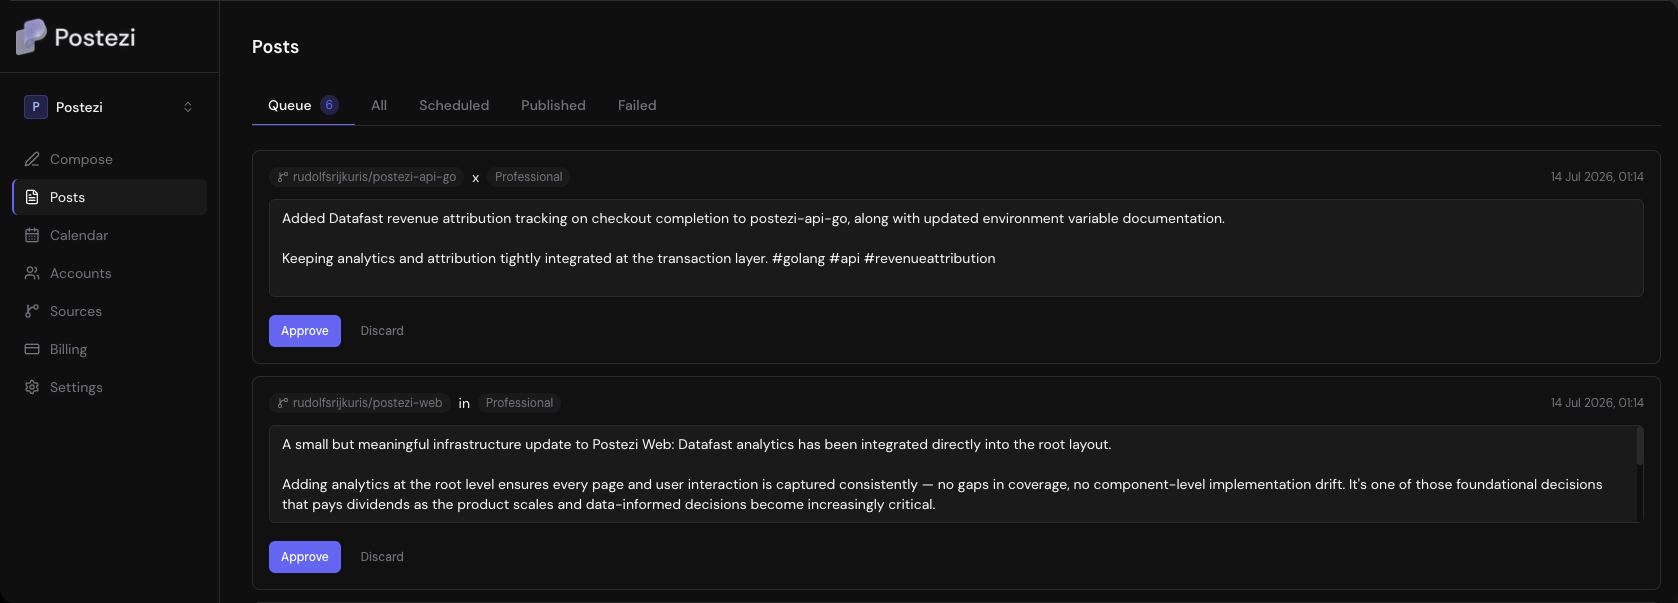Click into the postezi-api-go post text area
Image resolution: width=1678 pixels, height=603 pixels.
(956, 248)
